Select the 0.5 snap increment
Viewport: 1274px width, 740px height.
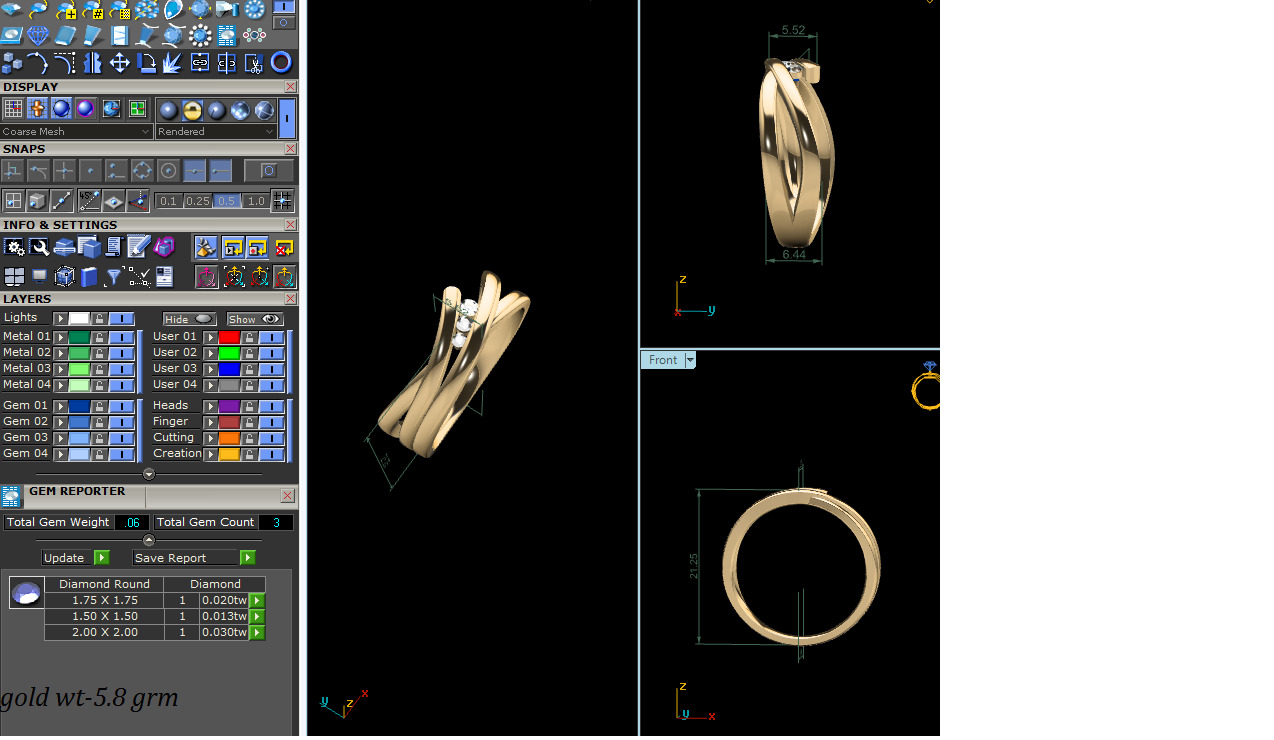(x=227, y=201)
